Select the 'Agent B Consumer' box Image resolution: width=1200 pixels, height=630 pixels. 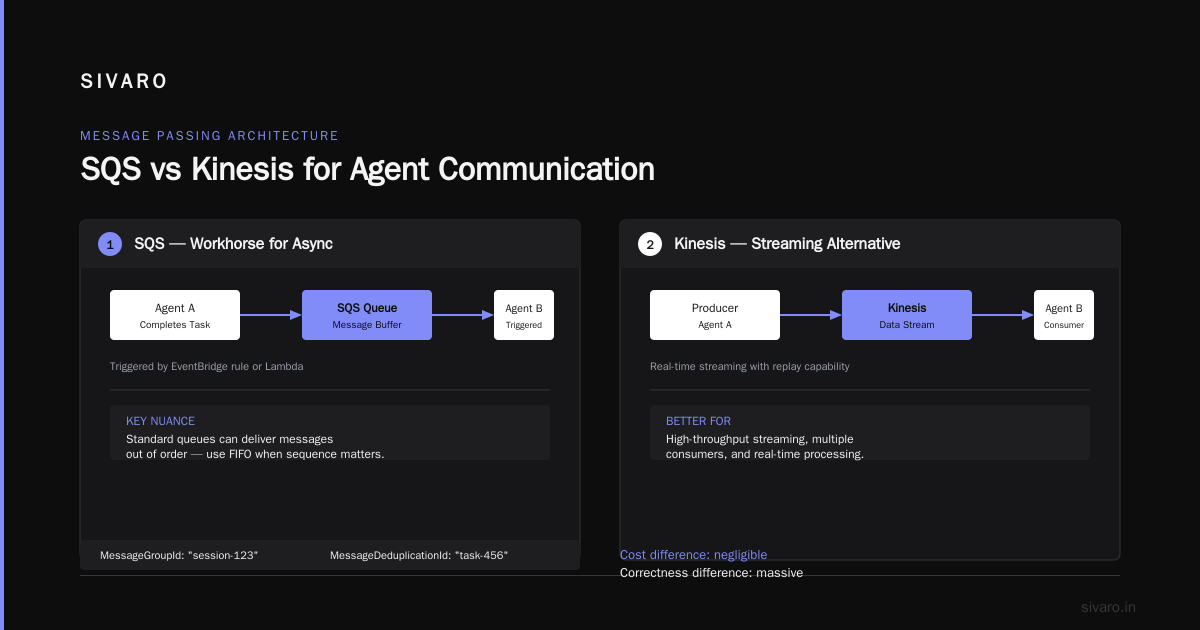(x=1064, y=315)
